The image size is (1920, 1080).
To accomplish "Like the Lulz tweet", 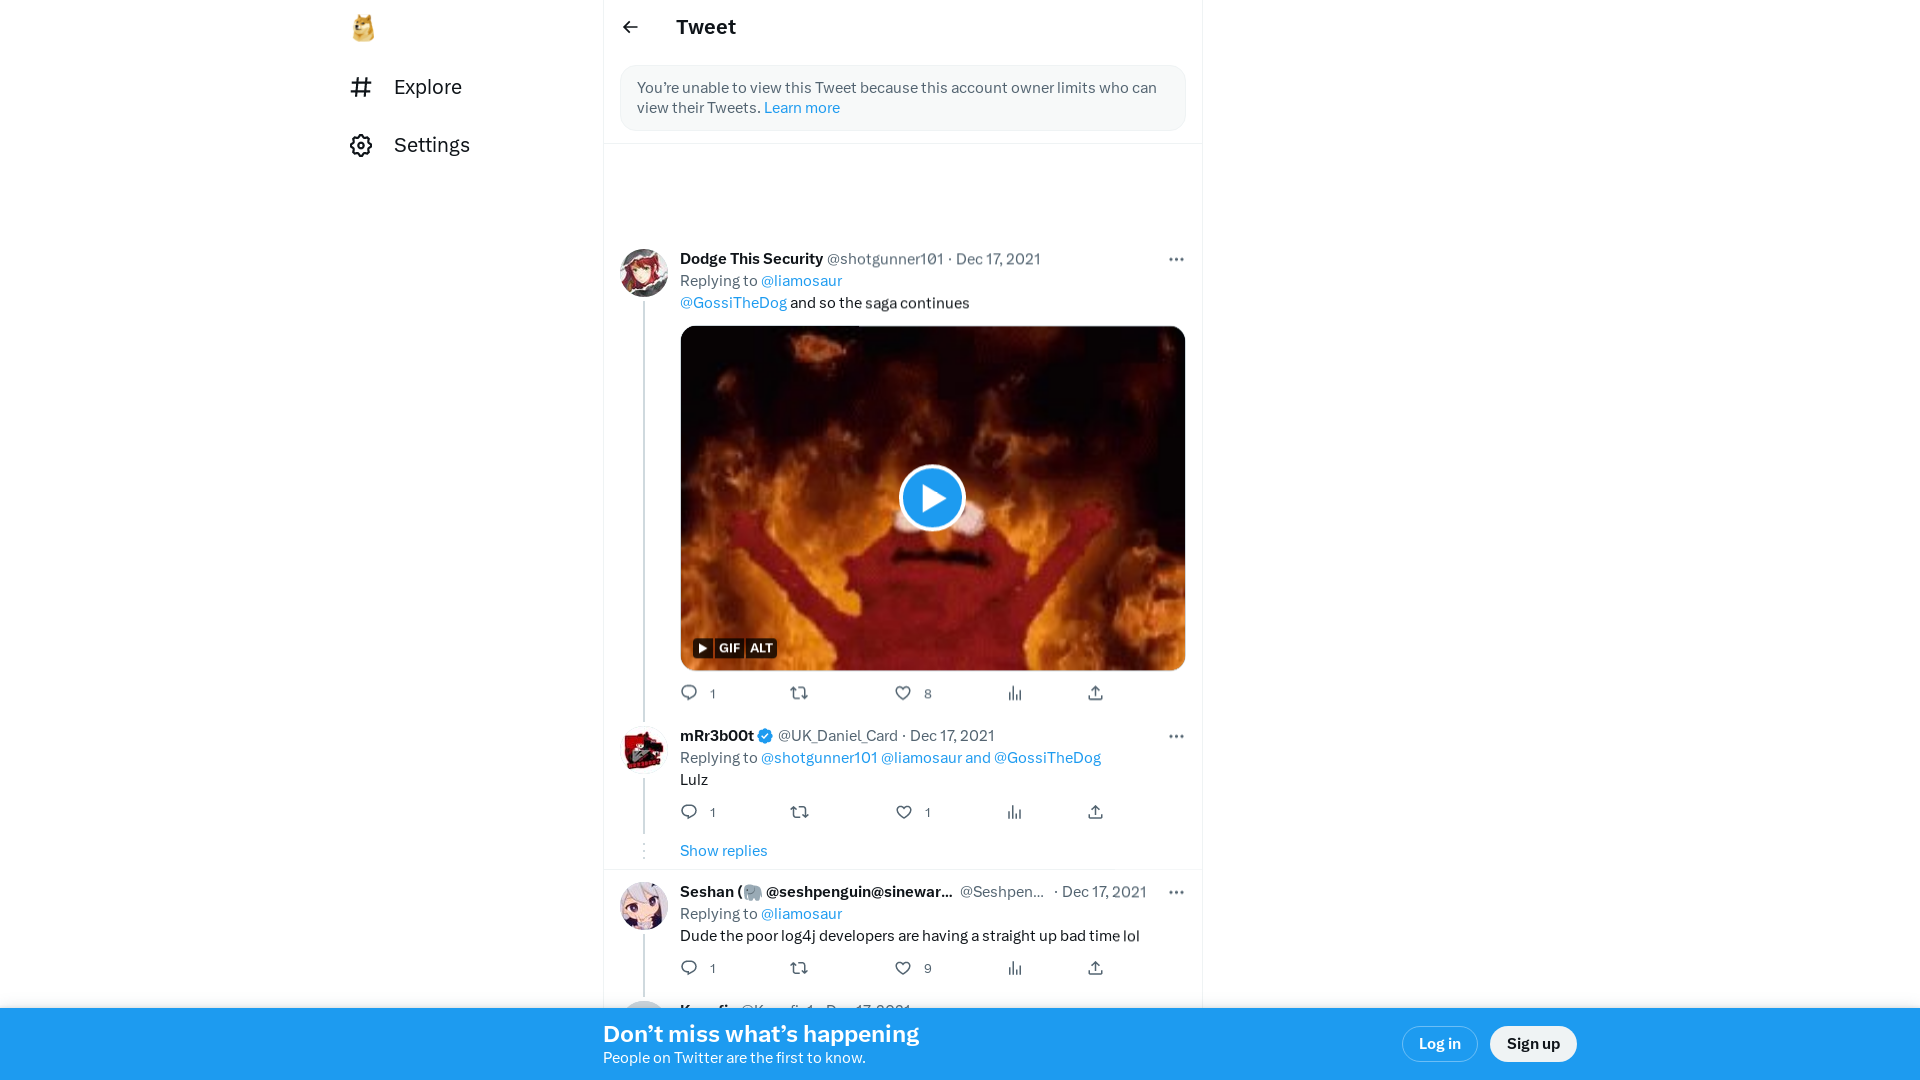I will click(x=903, y=812).
